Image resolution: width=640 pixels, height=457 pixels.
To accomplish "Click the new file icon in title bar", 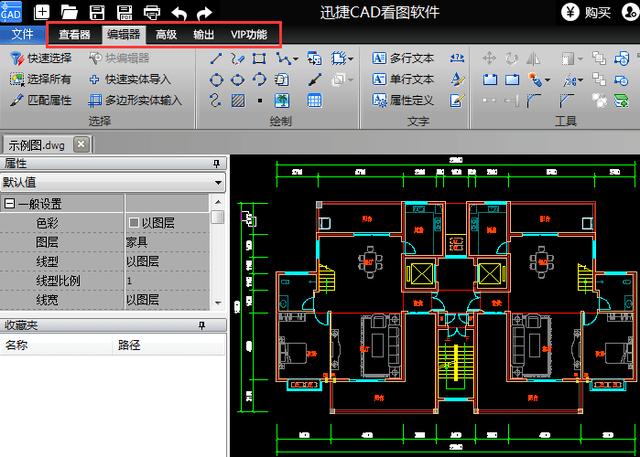I will (43, 12).
